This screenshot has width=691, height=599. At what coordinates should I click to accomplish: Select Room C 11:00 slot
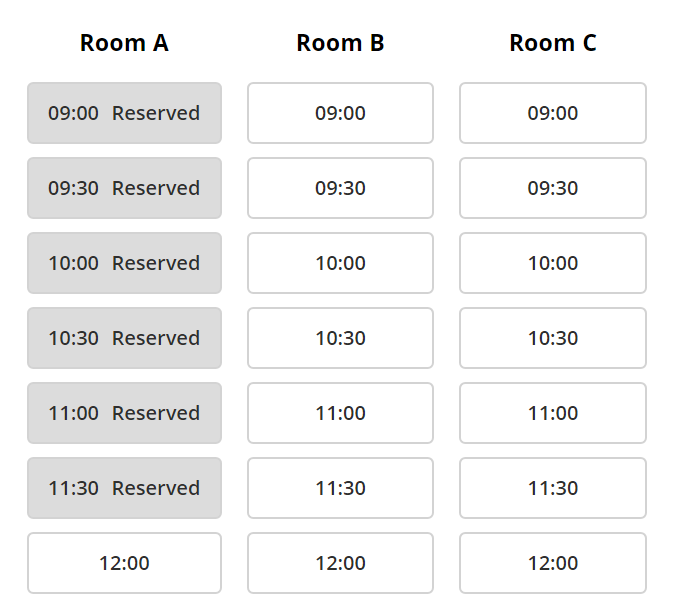pyautogui.click(x=553, y=413)
